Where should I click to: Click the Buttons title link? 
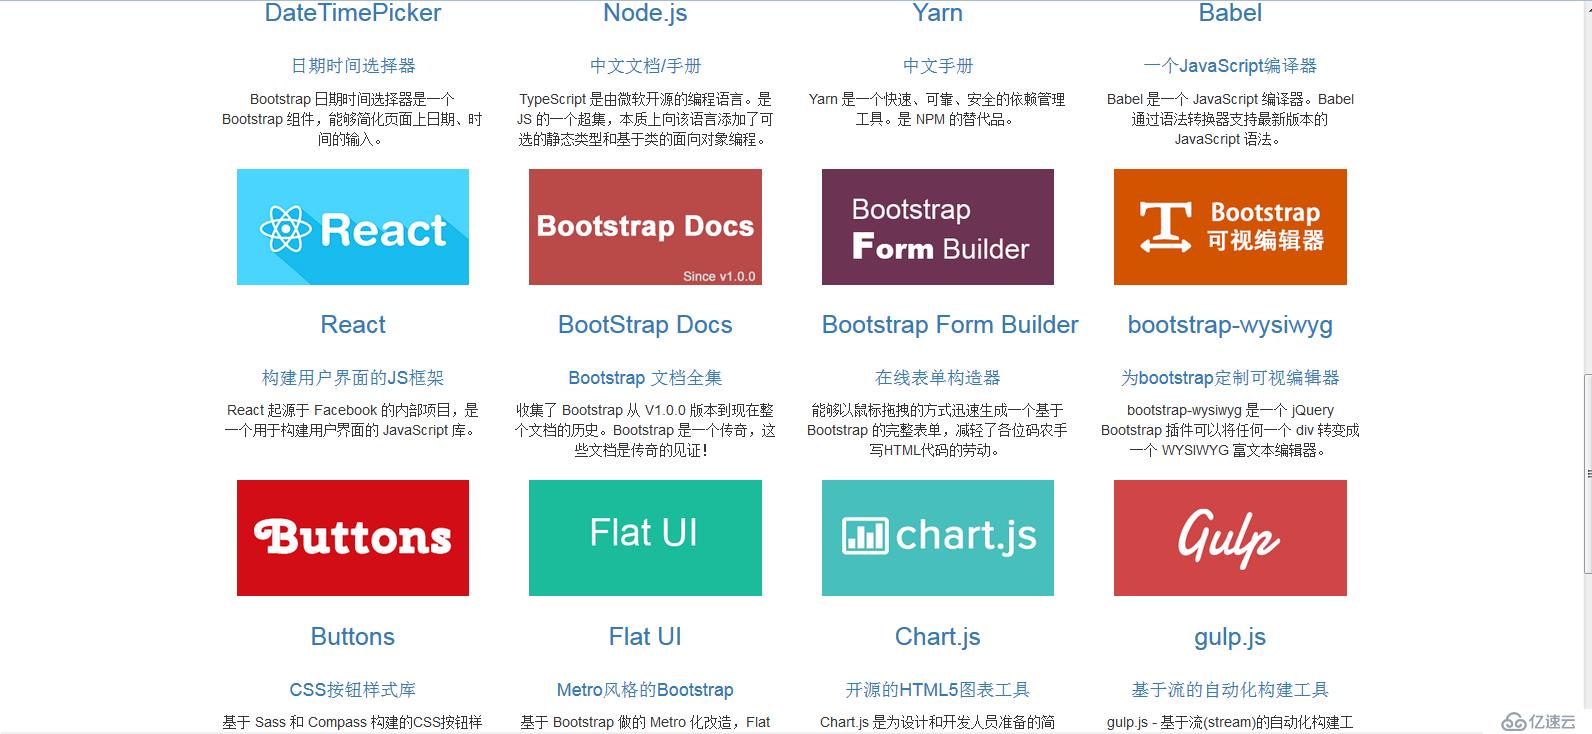[x=353, y=637]
